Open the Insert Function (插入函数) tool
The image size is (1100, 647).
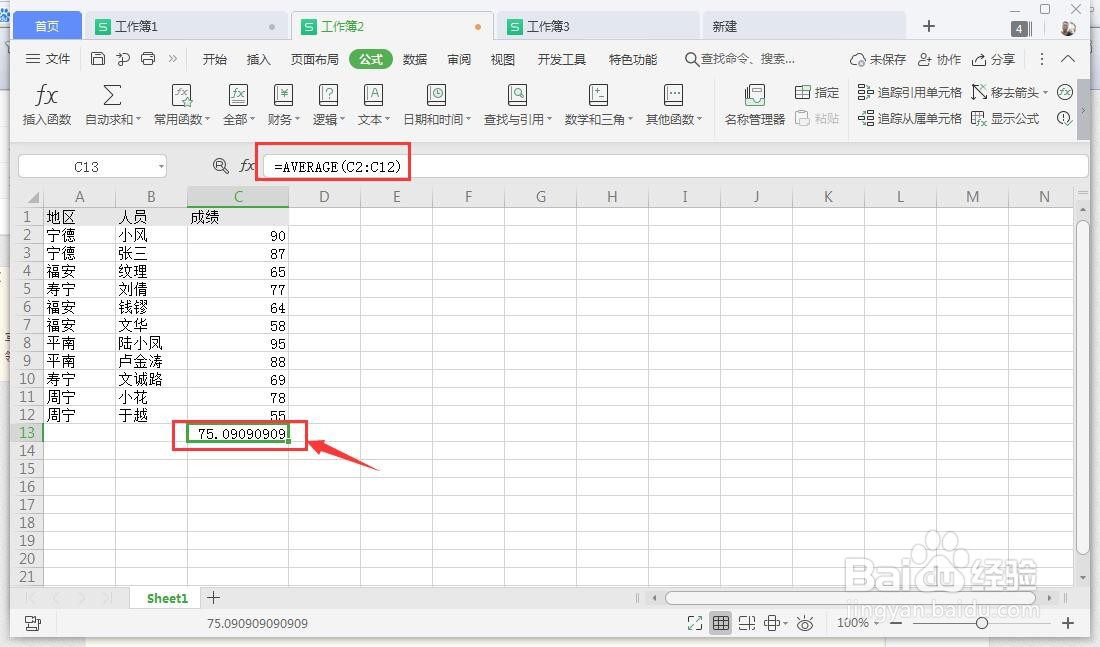pyautogui.click(x=46, y=104)
